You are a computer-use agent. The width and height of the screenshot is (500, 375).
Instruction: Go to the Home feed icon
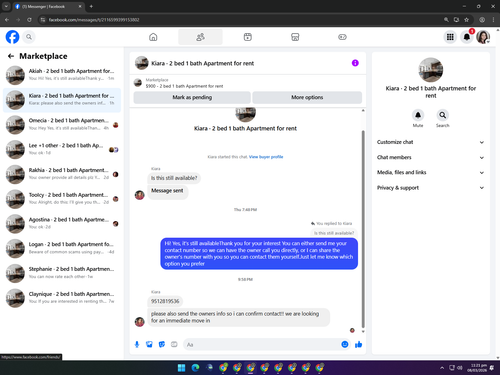[153, 37]
